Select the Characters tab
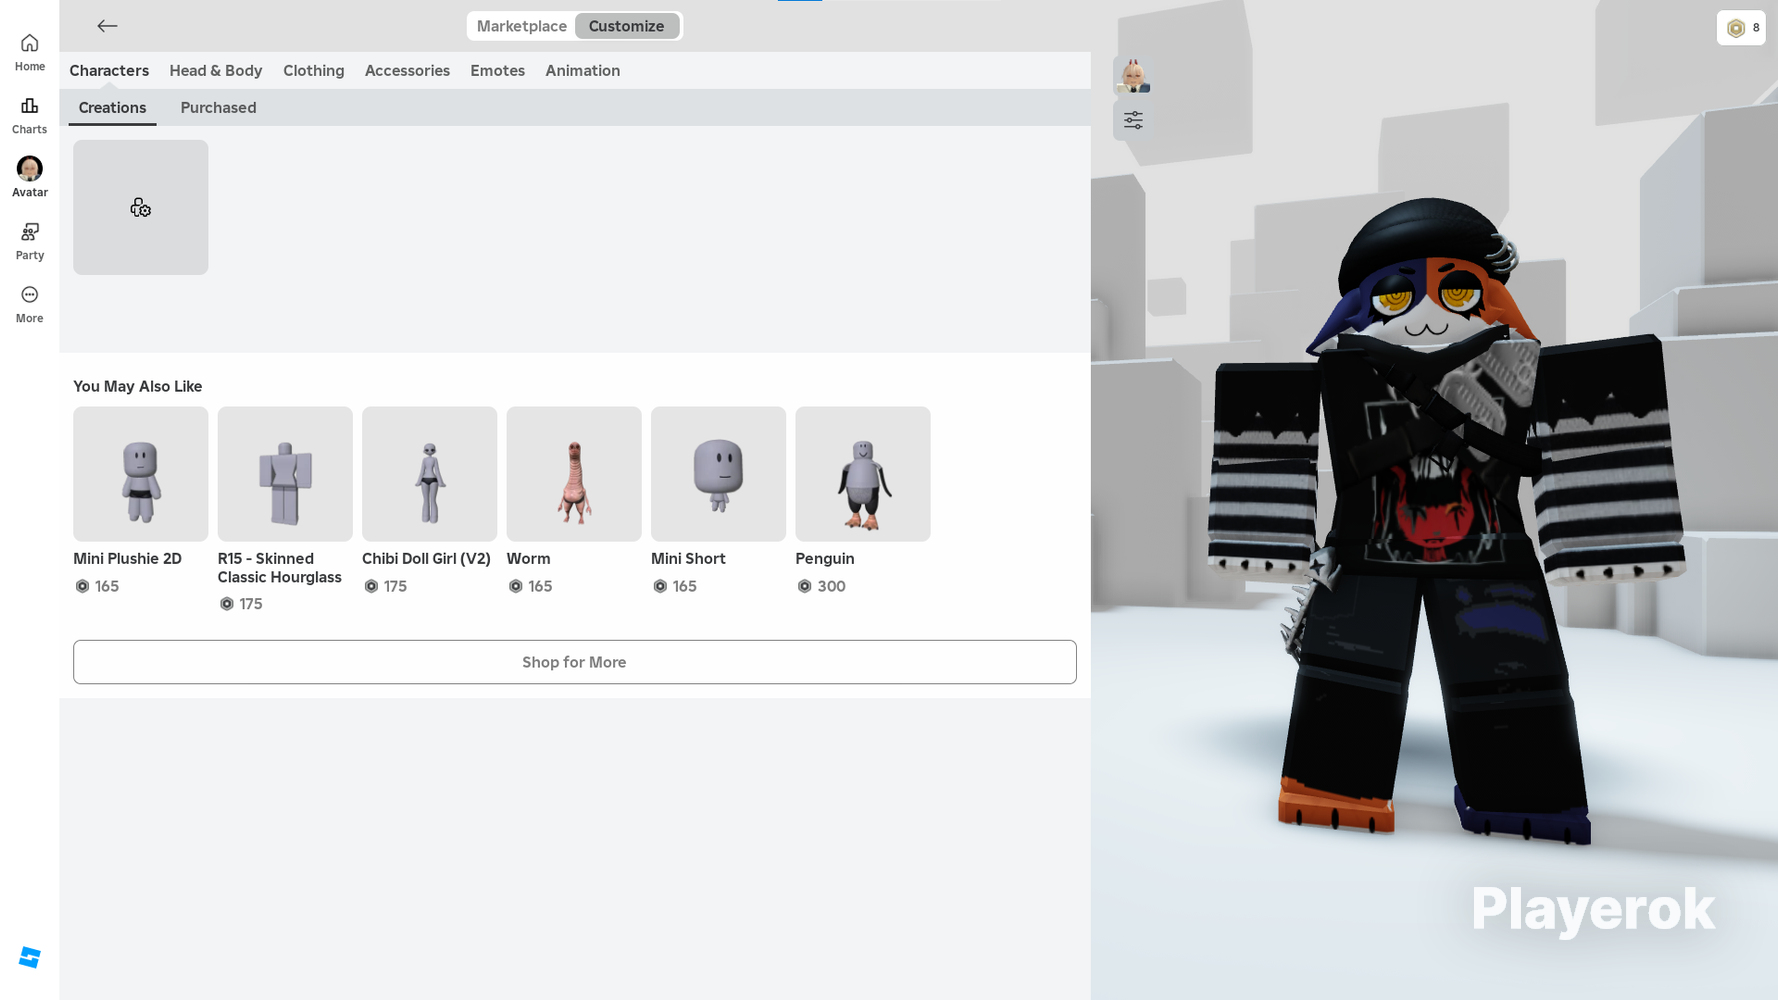This screenshot has height=1000, width=1778. (109, 71)
